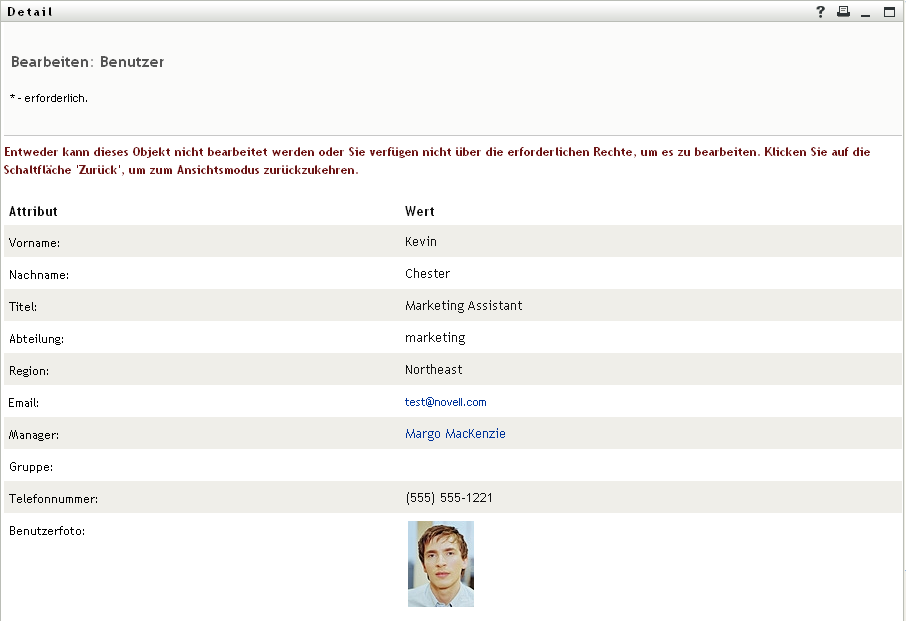Click the Attribut column header
Image resolution: width=906 pixels, height=621 pixels.
tap(33, 212)
